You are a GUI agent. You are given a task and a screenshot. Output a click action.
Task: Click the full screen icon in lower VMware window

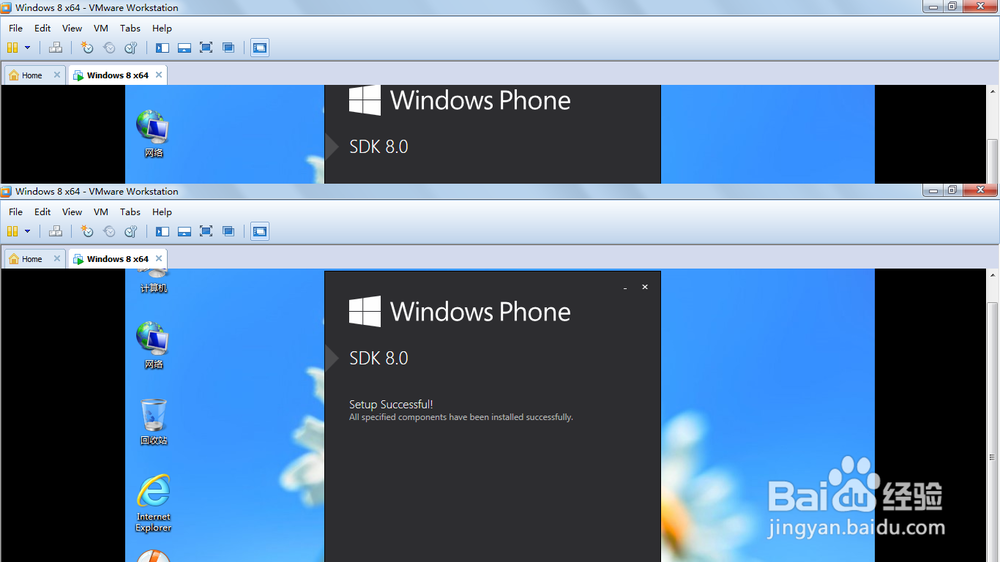206,232
